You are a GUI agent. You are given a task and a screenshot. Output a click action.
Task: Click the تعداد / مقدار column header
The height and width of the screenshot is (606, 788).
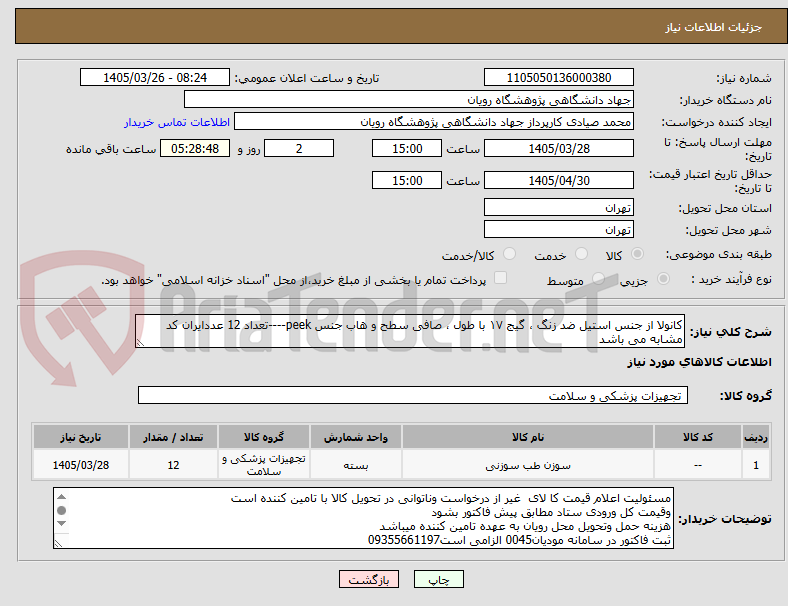[x=173, y=437]
